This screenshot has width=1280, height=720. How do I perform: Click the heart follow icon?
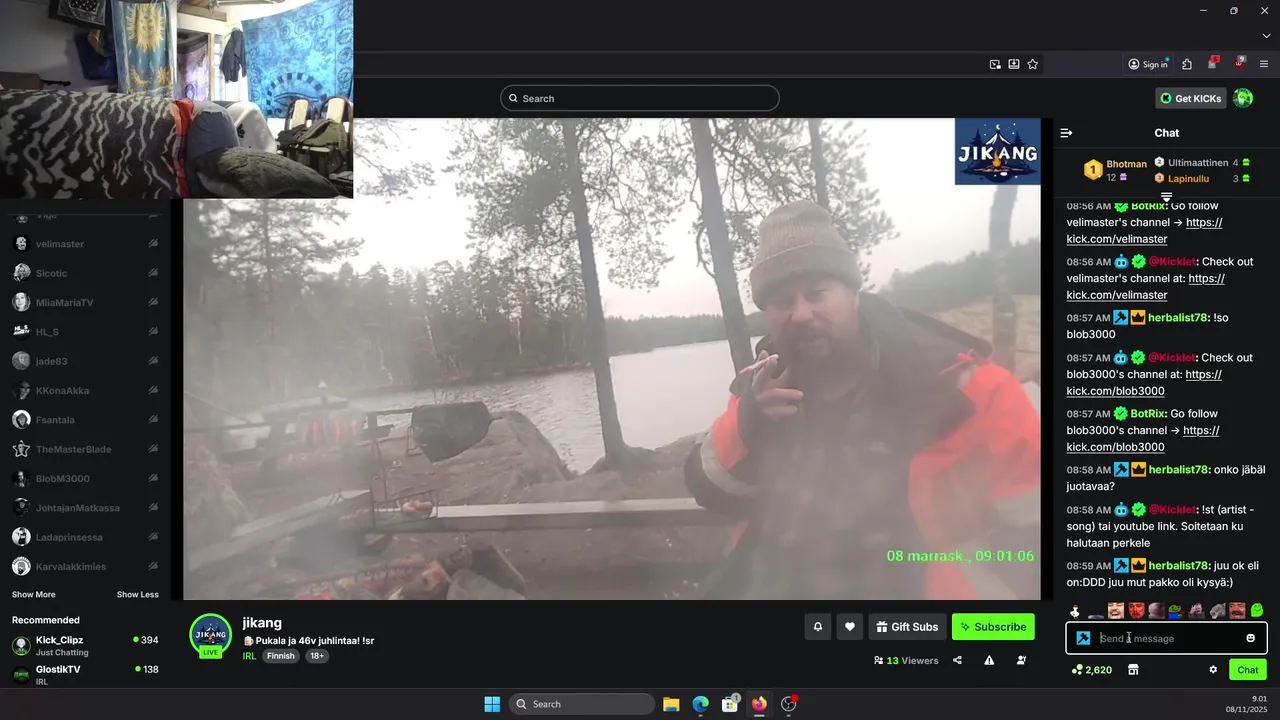click(x=850, y=627)
